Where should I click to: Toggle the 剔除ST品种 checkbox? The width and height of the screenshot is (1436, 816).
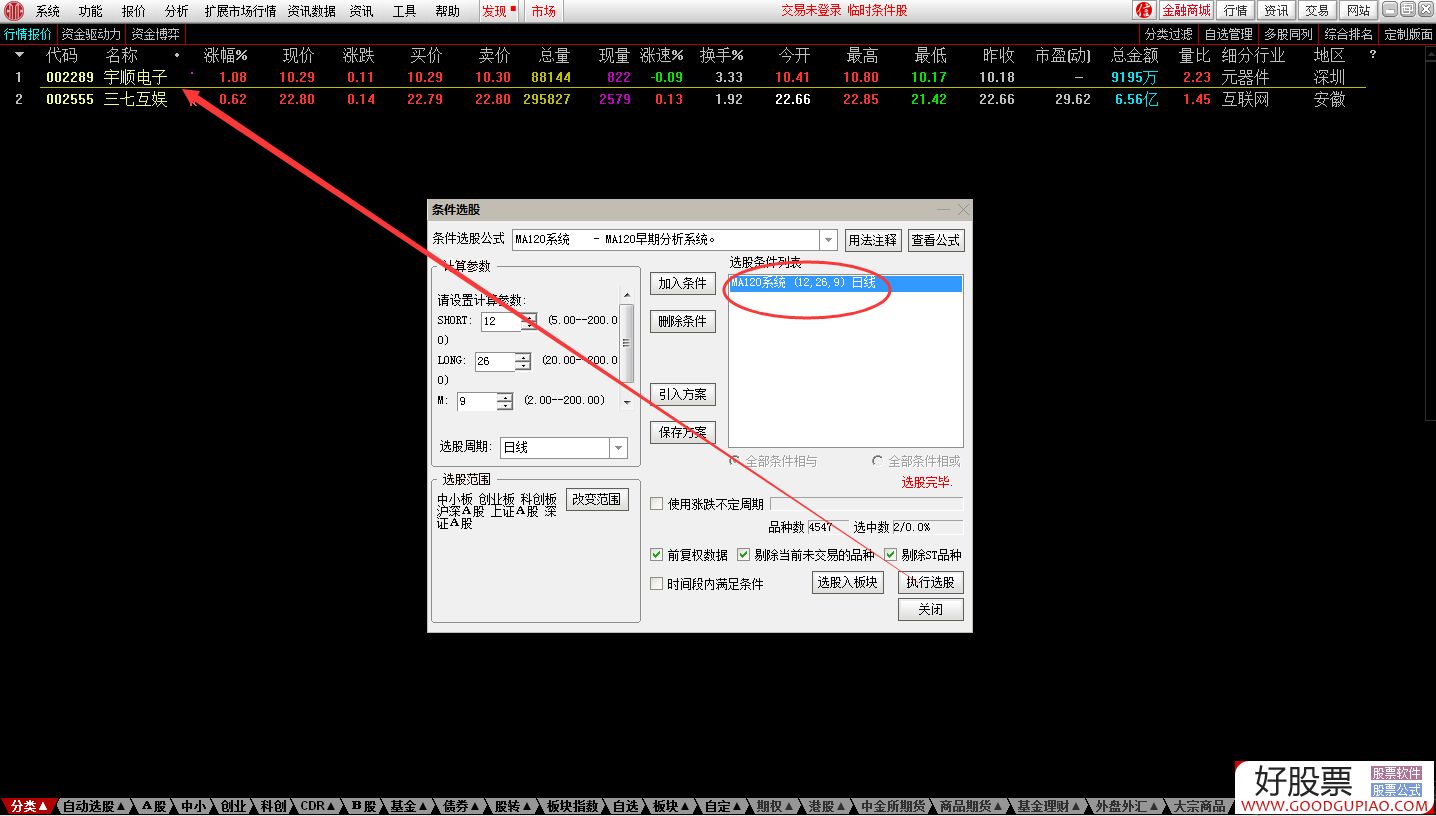point(890,555)
